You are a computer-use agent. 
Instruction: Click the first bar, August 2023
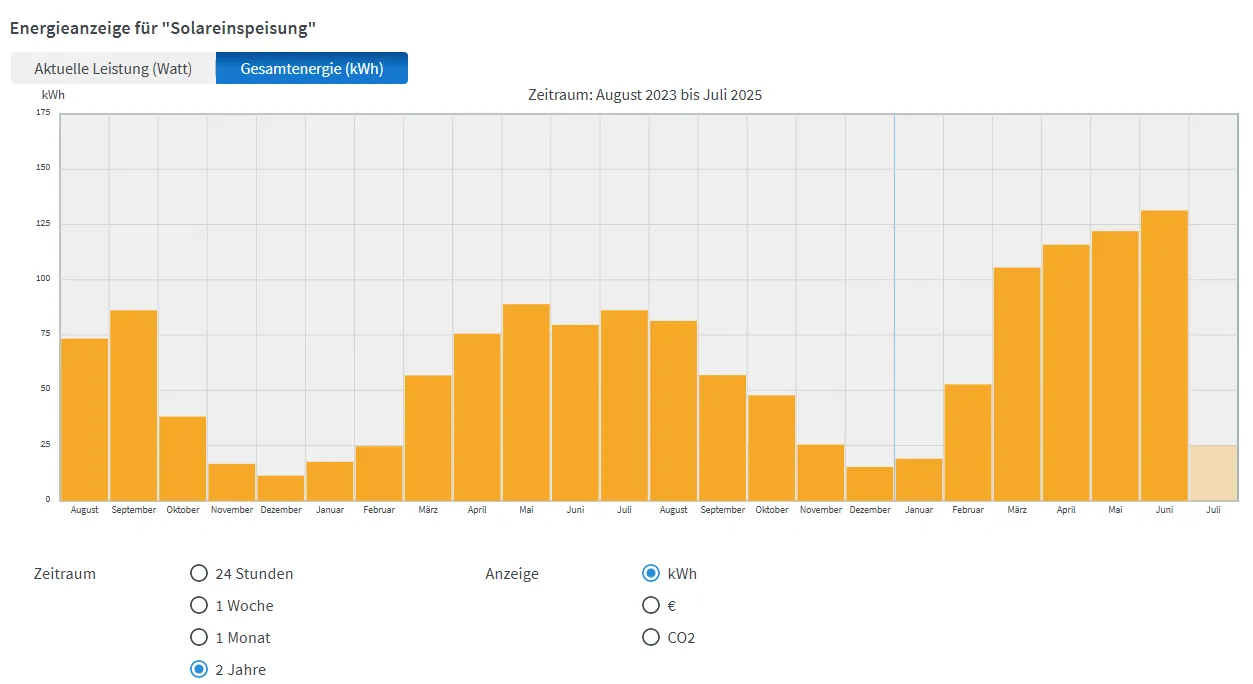(x=85, y=419)
